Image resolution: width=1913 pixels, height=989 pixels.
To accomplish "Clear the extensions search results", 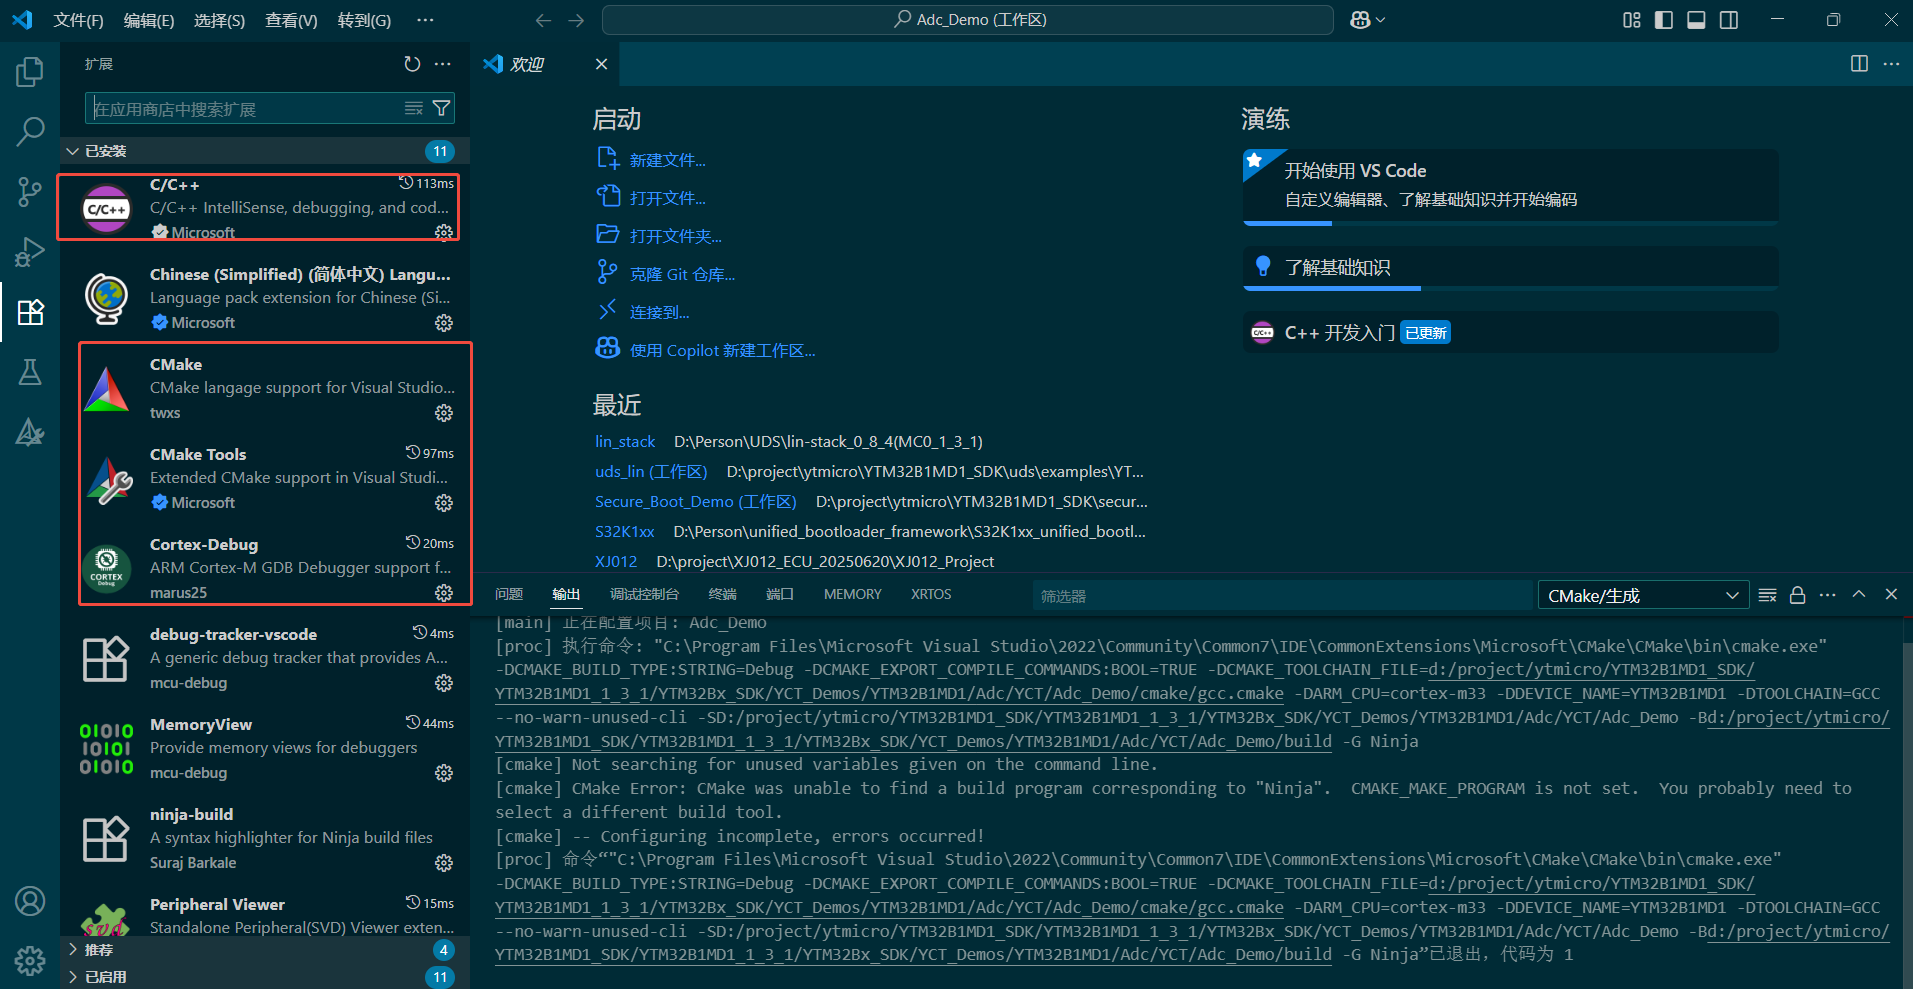I will 414,108.
